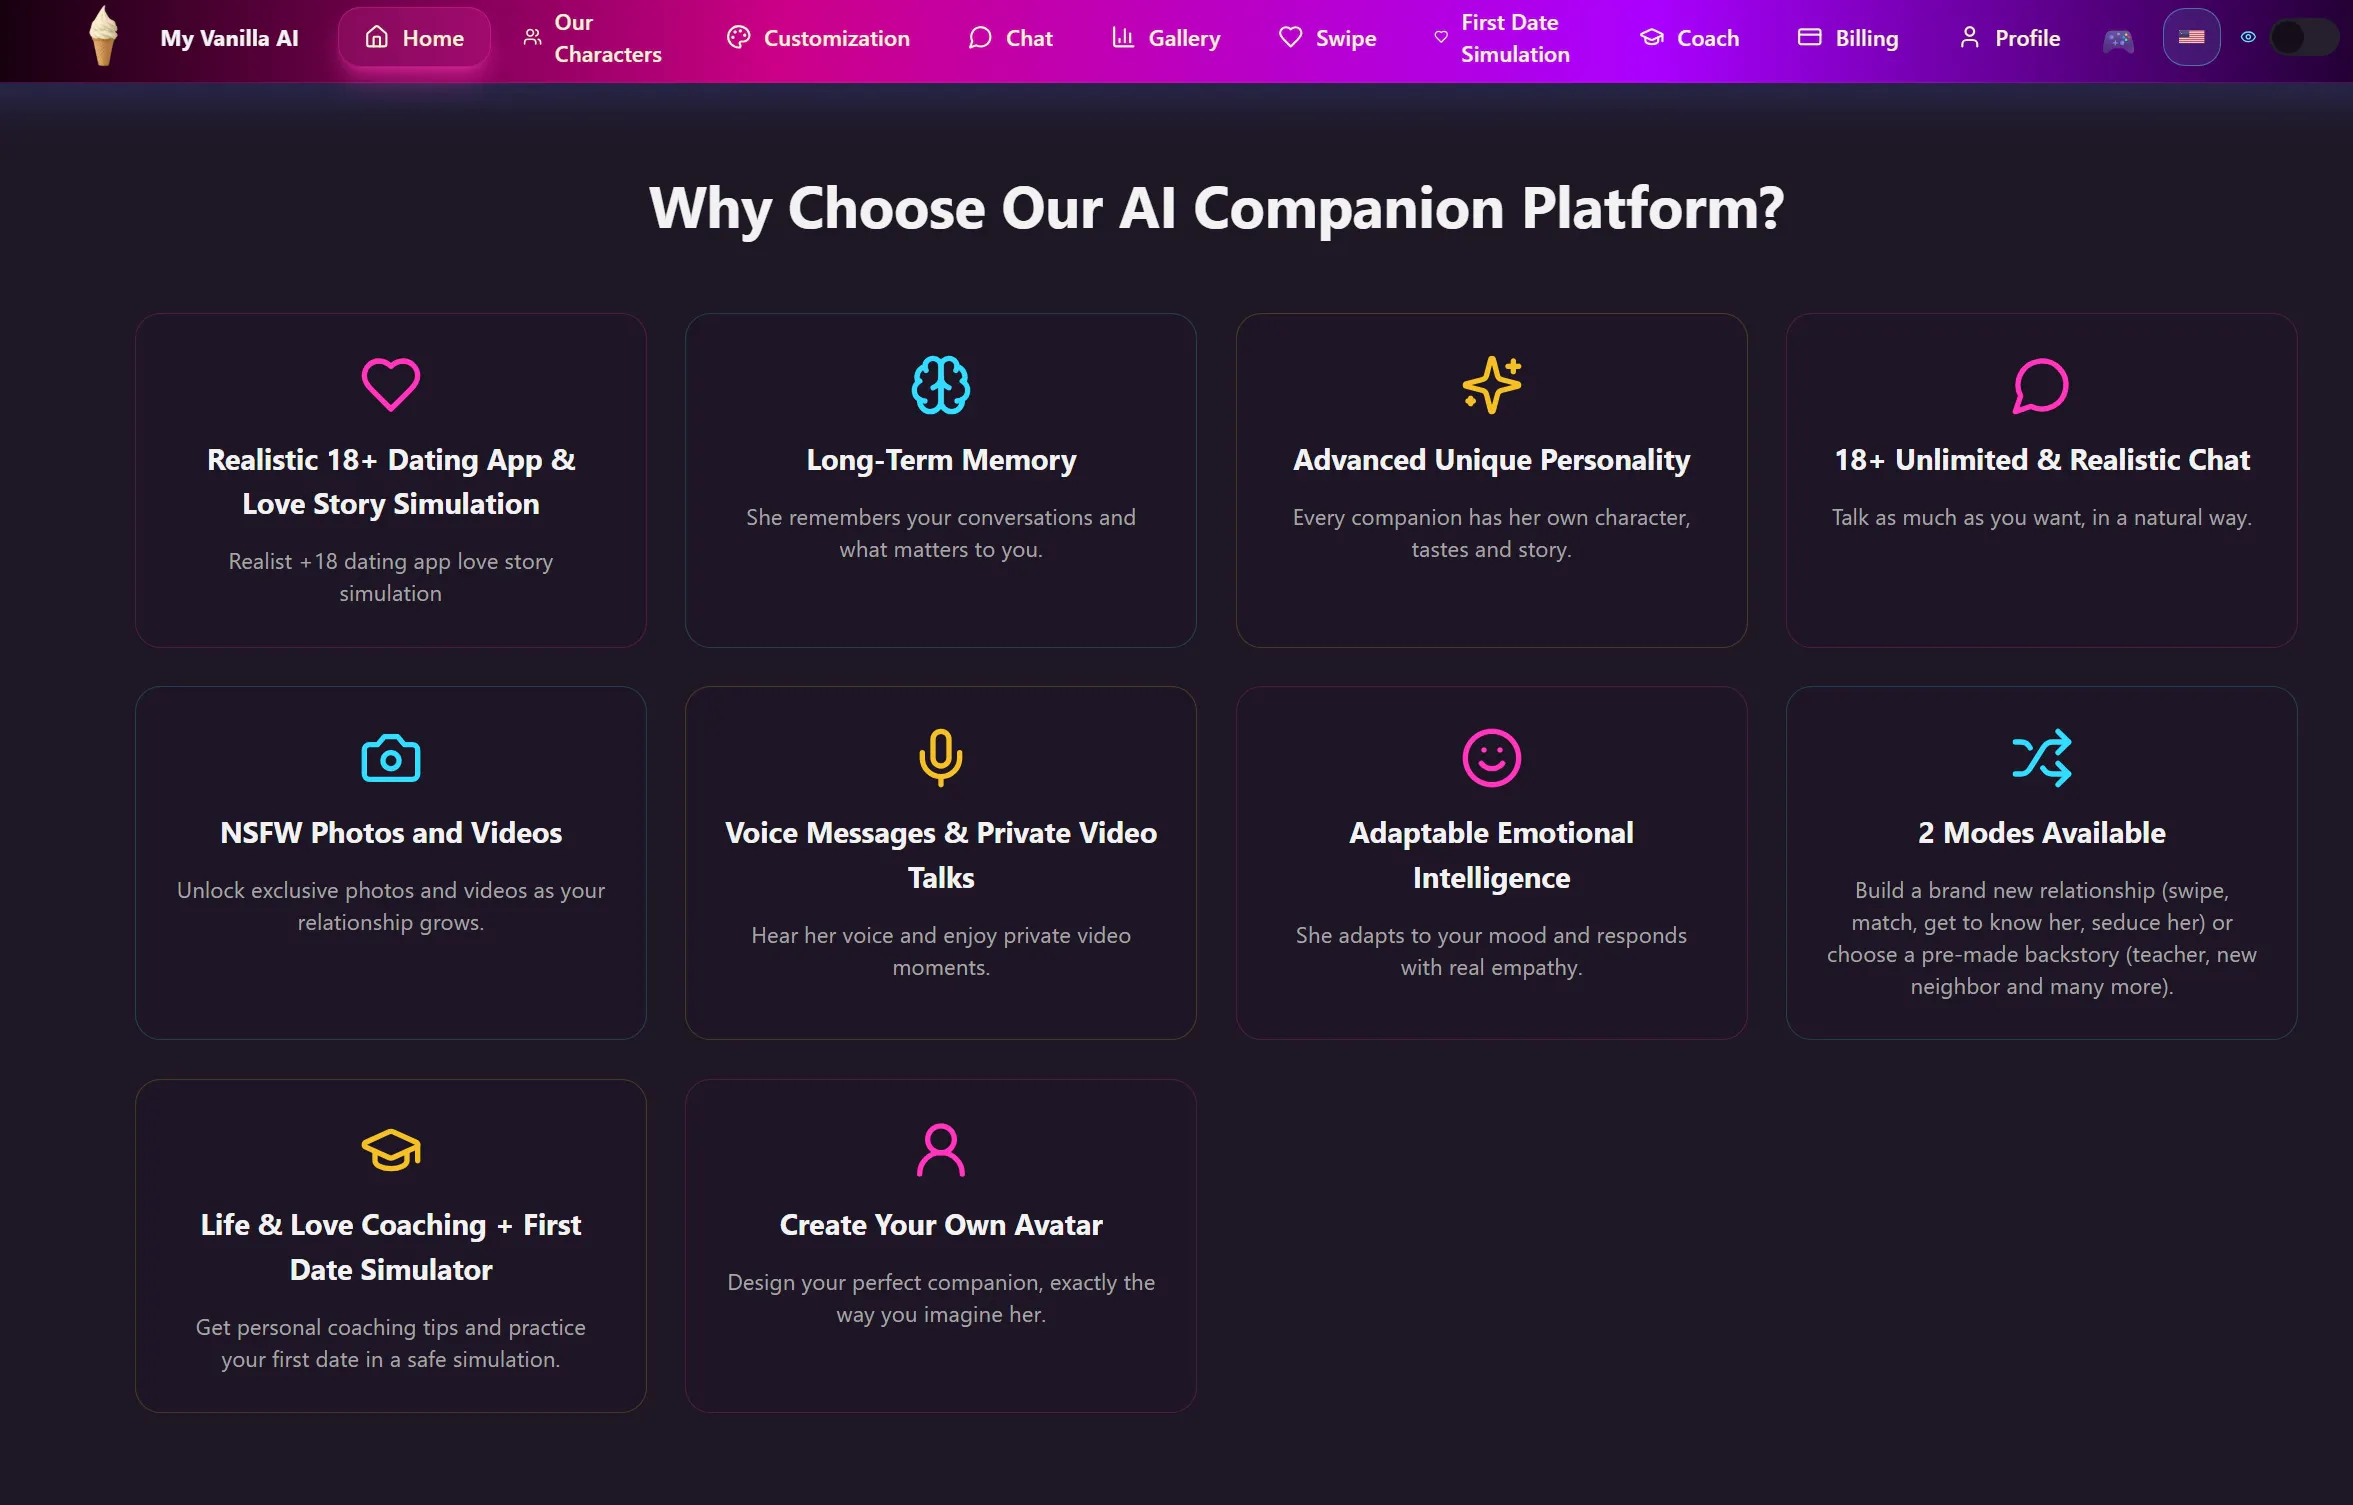Click the heart icon beside Swipe
Image resolution: width=2353 pixels, height=1505 pixels.
pos(1290,37)
